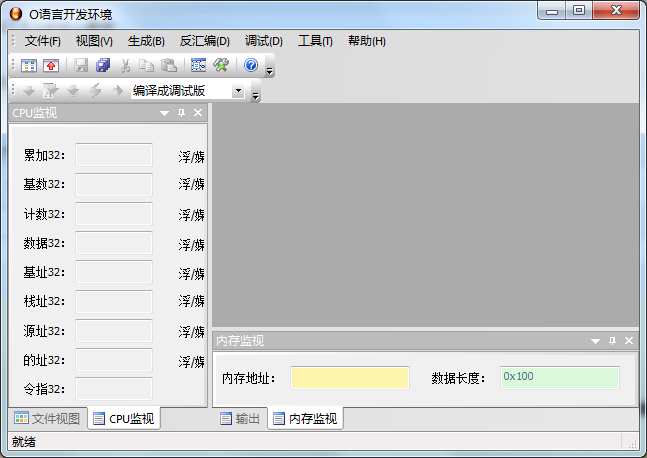Screen dimensions: 647x458
Task: Open the 帮助(H) menu
Action: [x=366, y=41]
